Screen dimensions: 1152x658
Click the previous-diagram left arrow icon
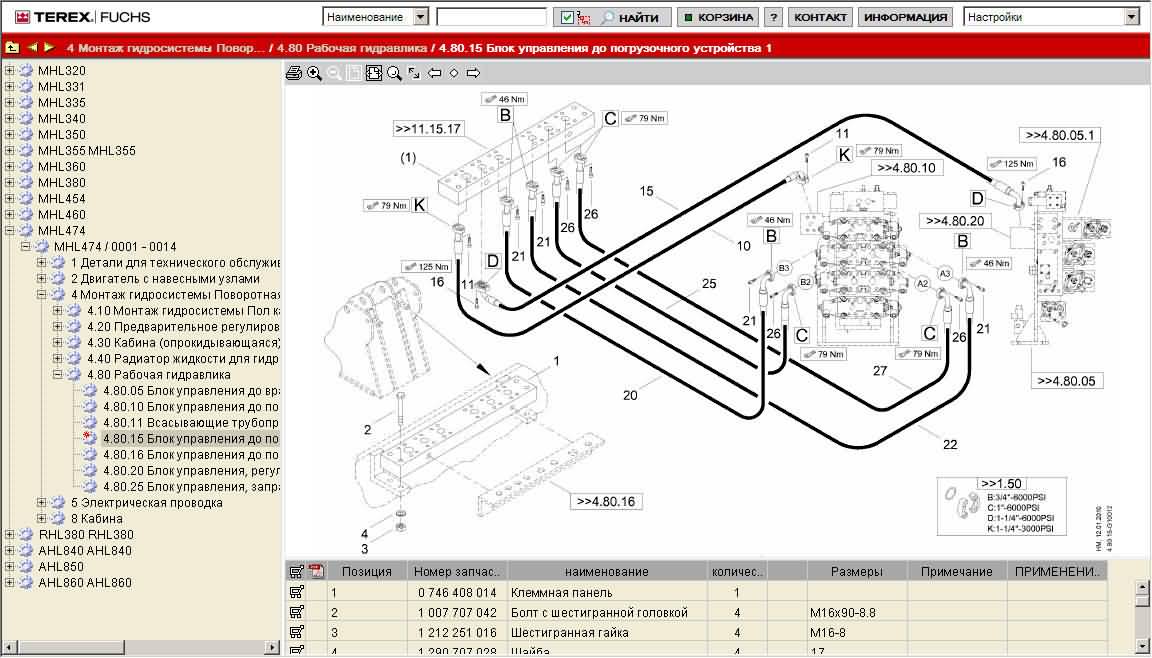pyautogui.click(x=435, y=72)
